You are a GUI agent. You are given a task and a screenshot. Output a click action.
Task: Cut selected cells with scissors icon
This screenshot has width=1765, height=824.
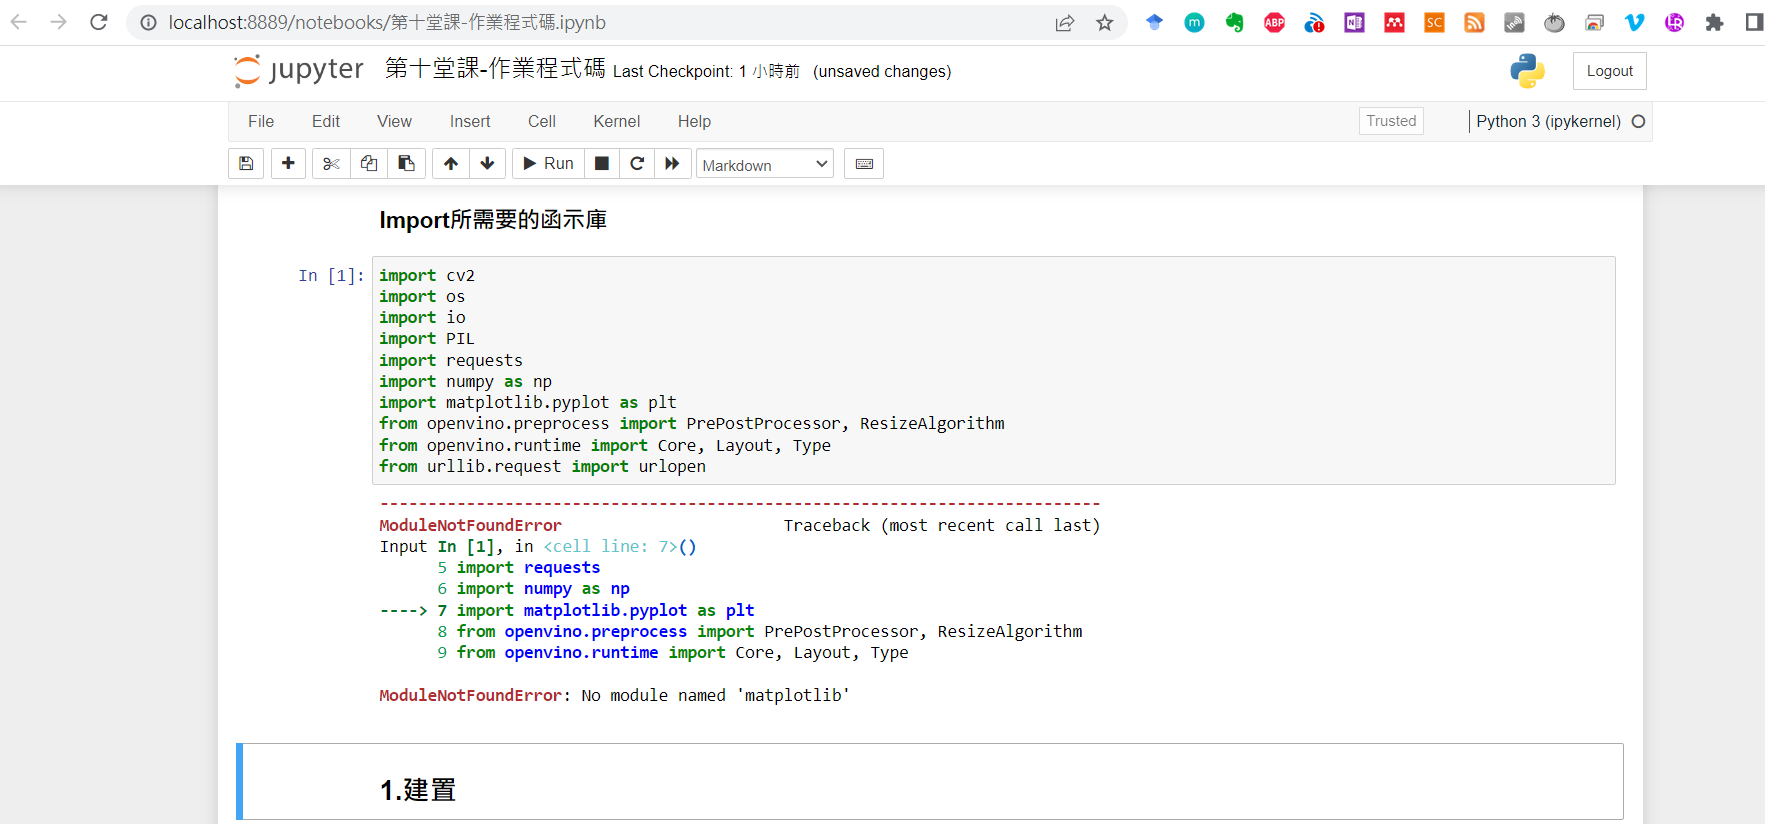[331, 164]
